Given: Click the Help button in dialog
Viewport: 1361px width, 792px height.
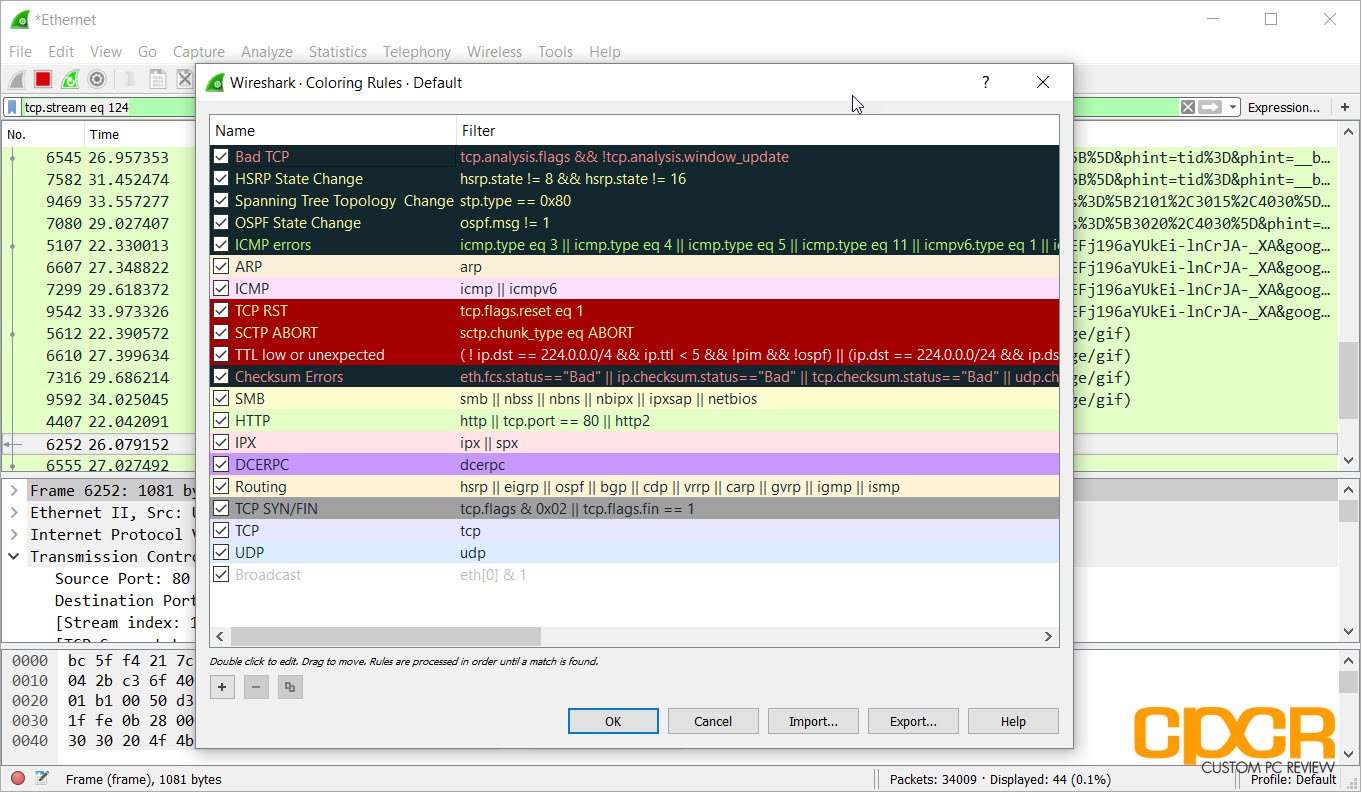Looking at the screenshot, I should [1013, 721].
